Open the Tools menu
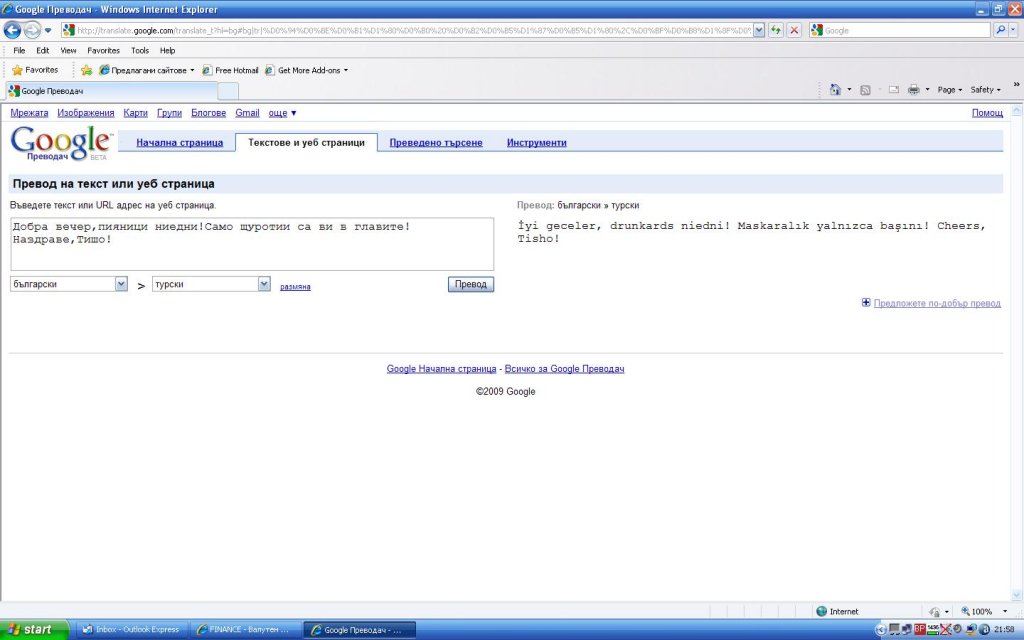 click(140, 50)
